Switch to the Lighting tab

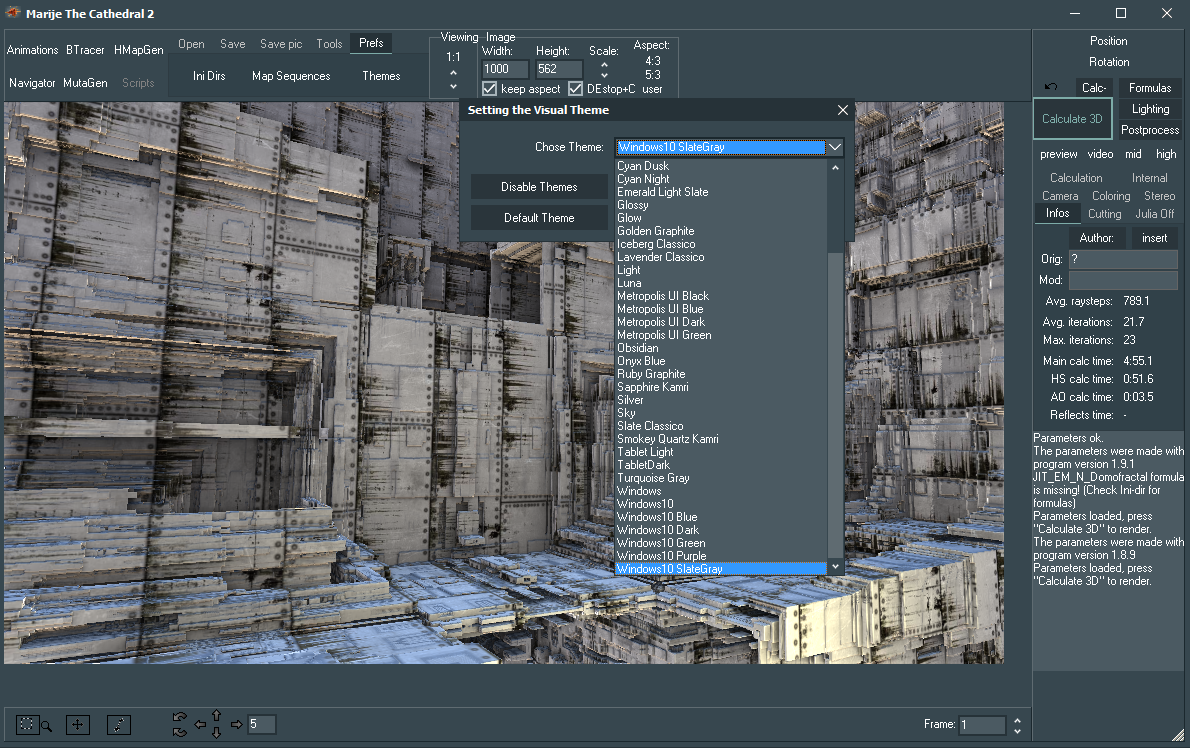(x=1150, y=109)
